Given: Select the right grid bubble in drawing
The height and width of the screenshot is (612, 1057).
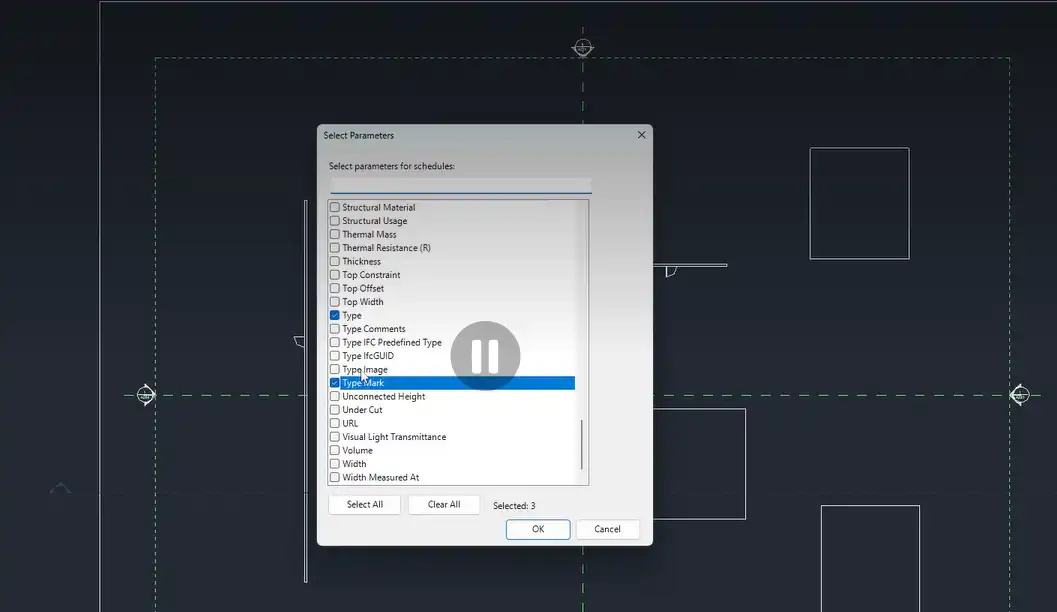Looking at the screenshot, I should pos(1020,394).
